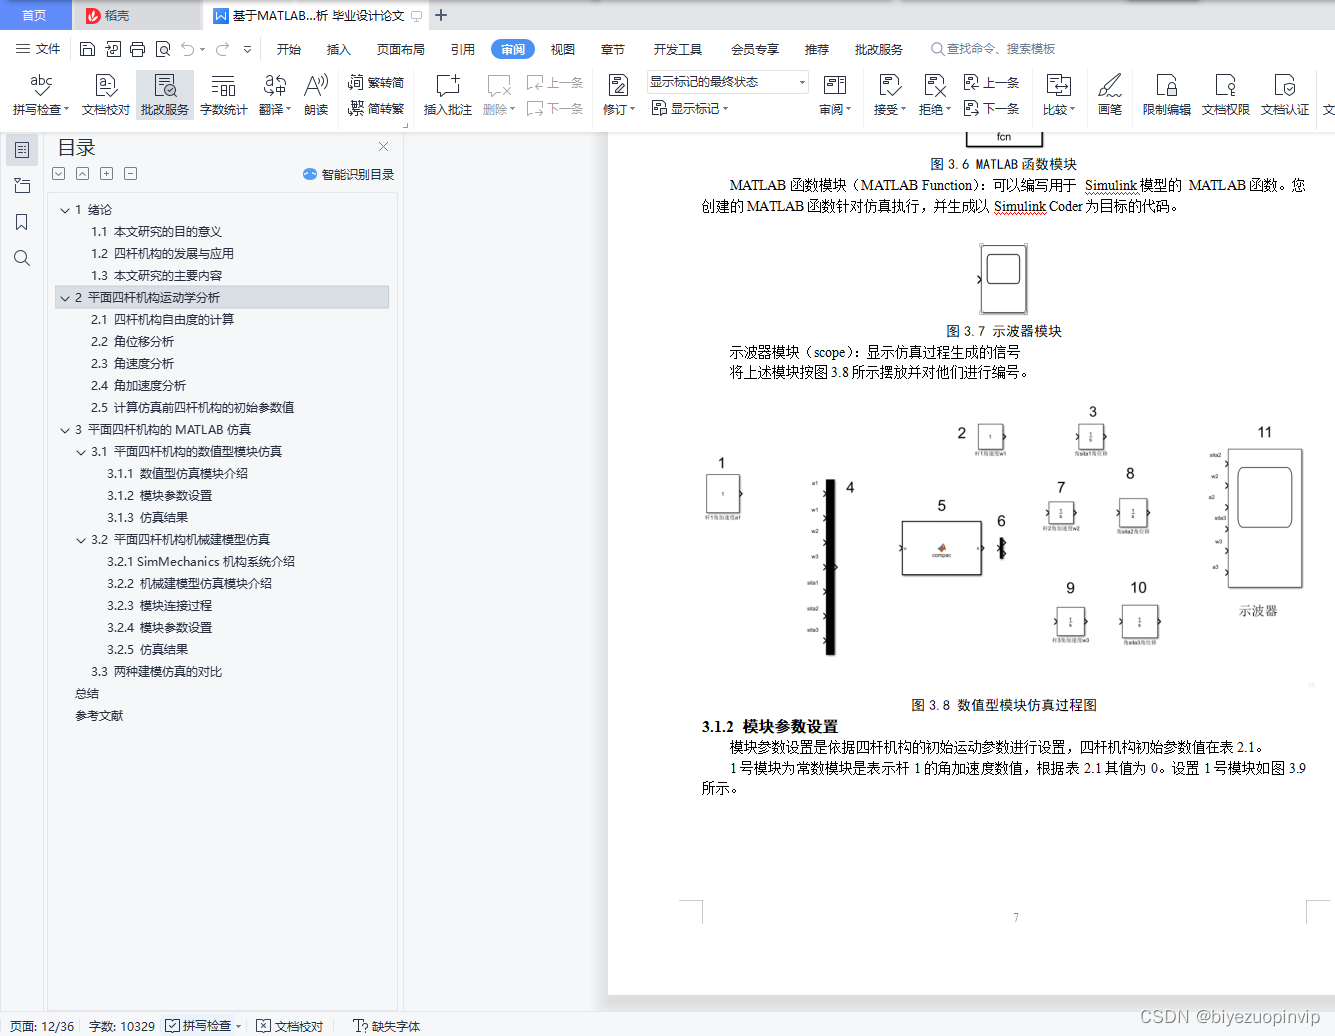Collapse section 3.2 机械建模型仿真 in outline
The height and width of the screenshot is (1036, 1335).
[x=81, y=540]
